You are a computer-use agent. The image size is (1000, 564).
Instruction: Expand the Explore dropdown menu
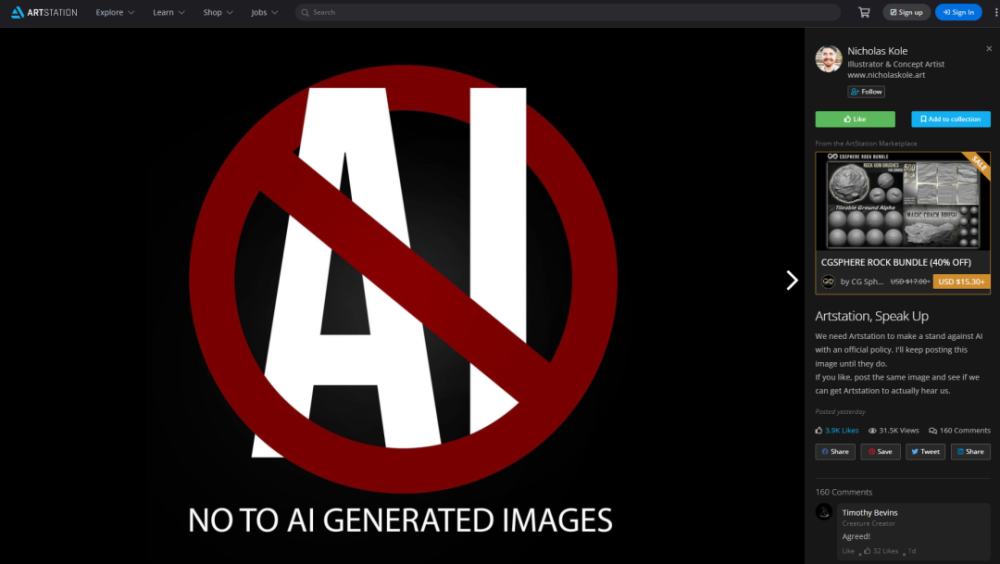point(115,12)
